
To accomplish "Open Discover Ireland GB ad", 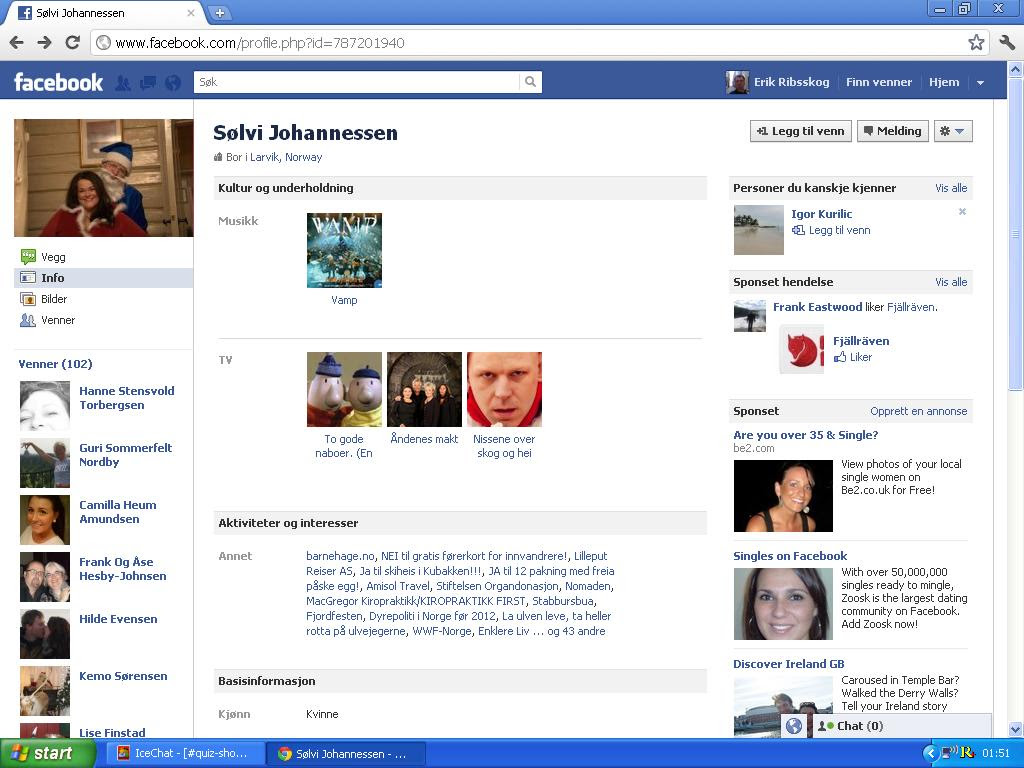I will coord(789,664).
